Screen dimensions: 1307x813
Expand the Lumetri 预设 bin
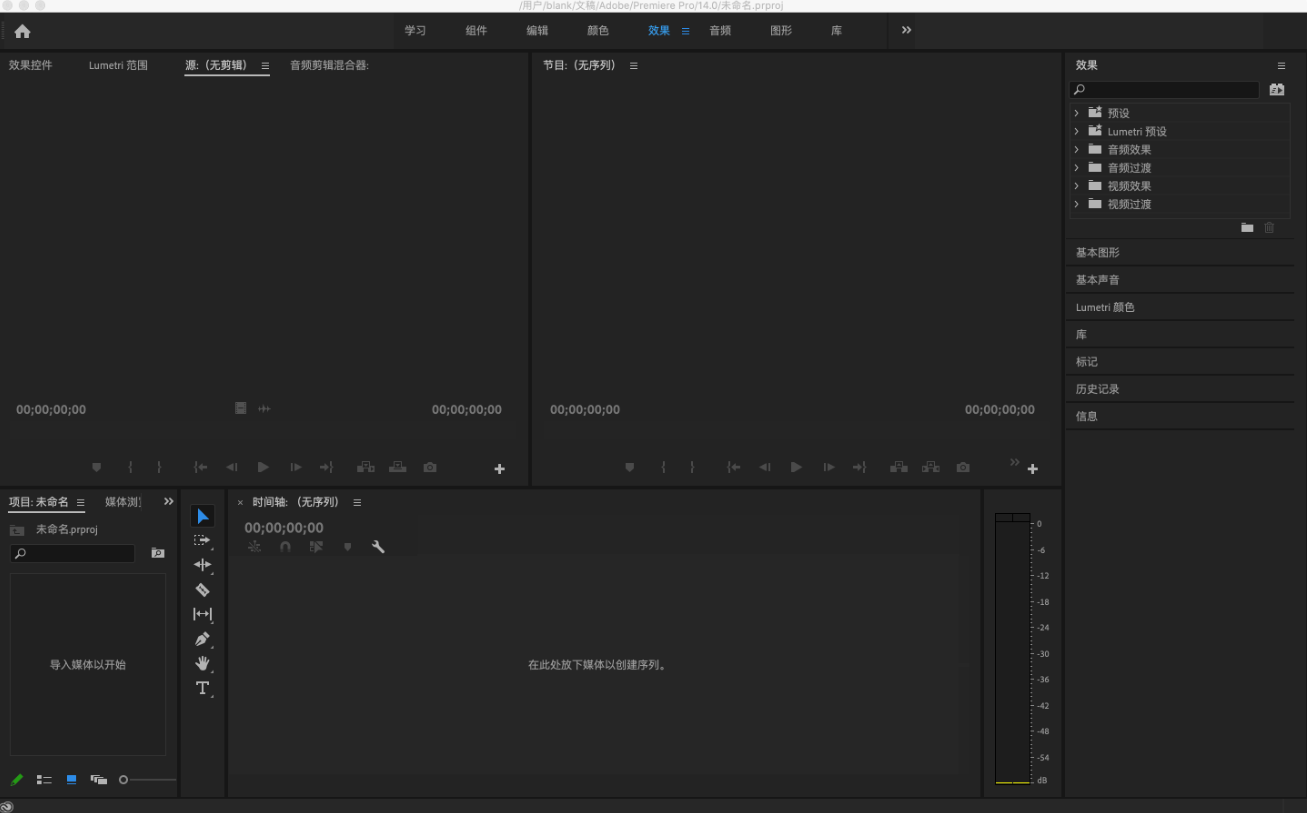(1078, 131)
